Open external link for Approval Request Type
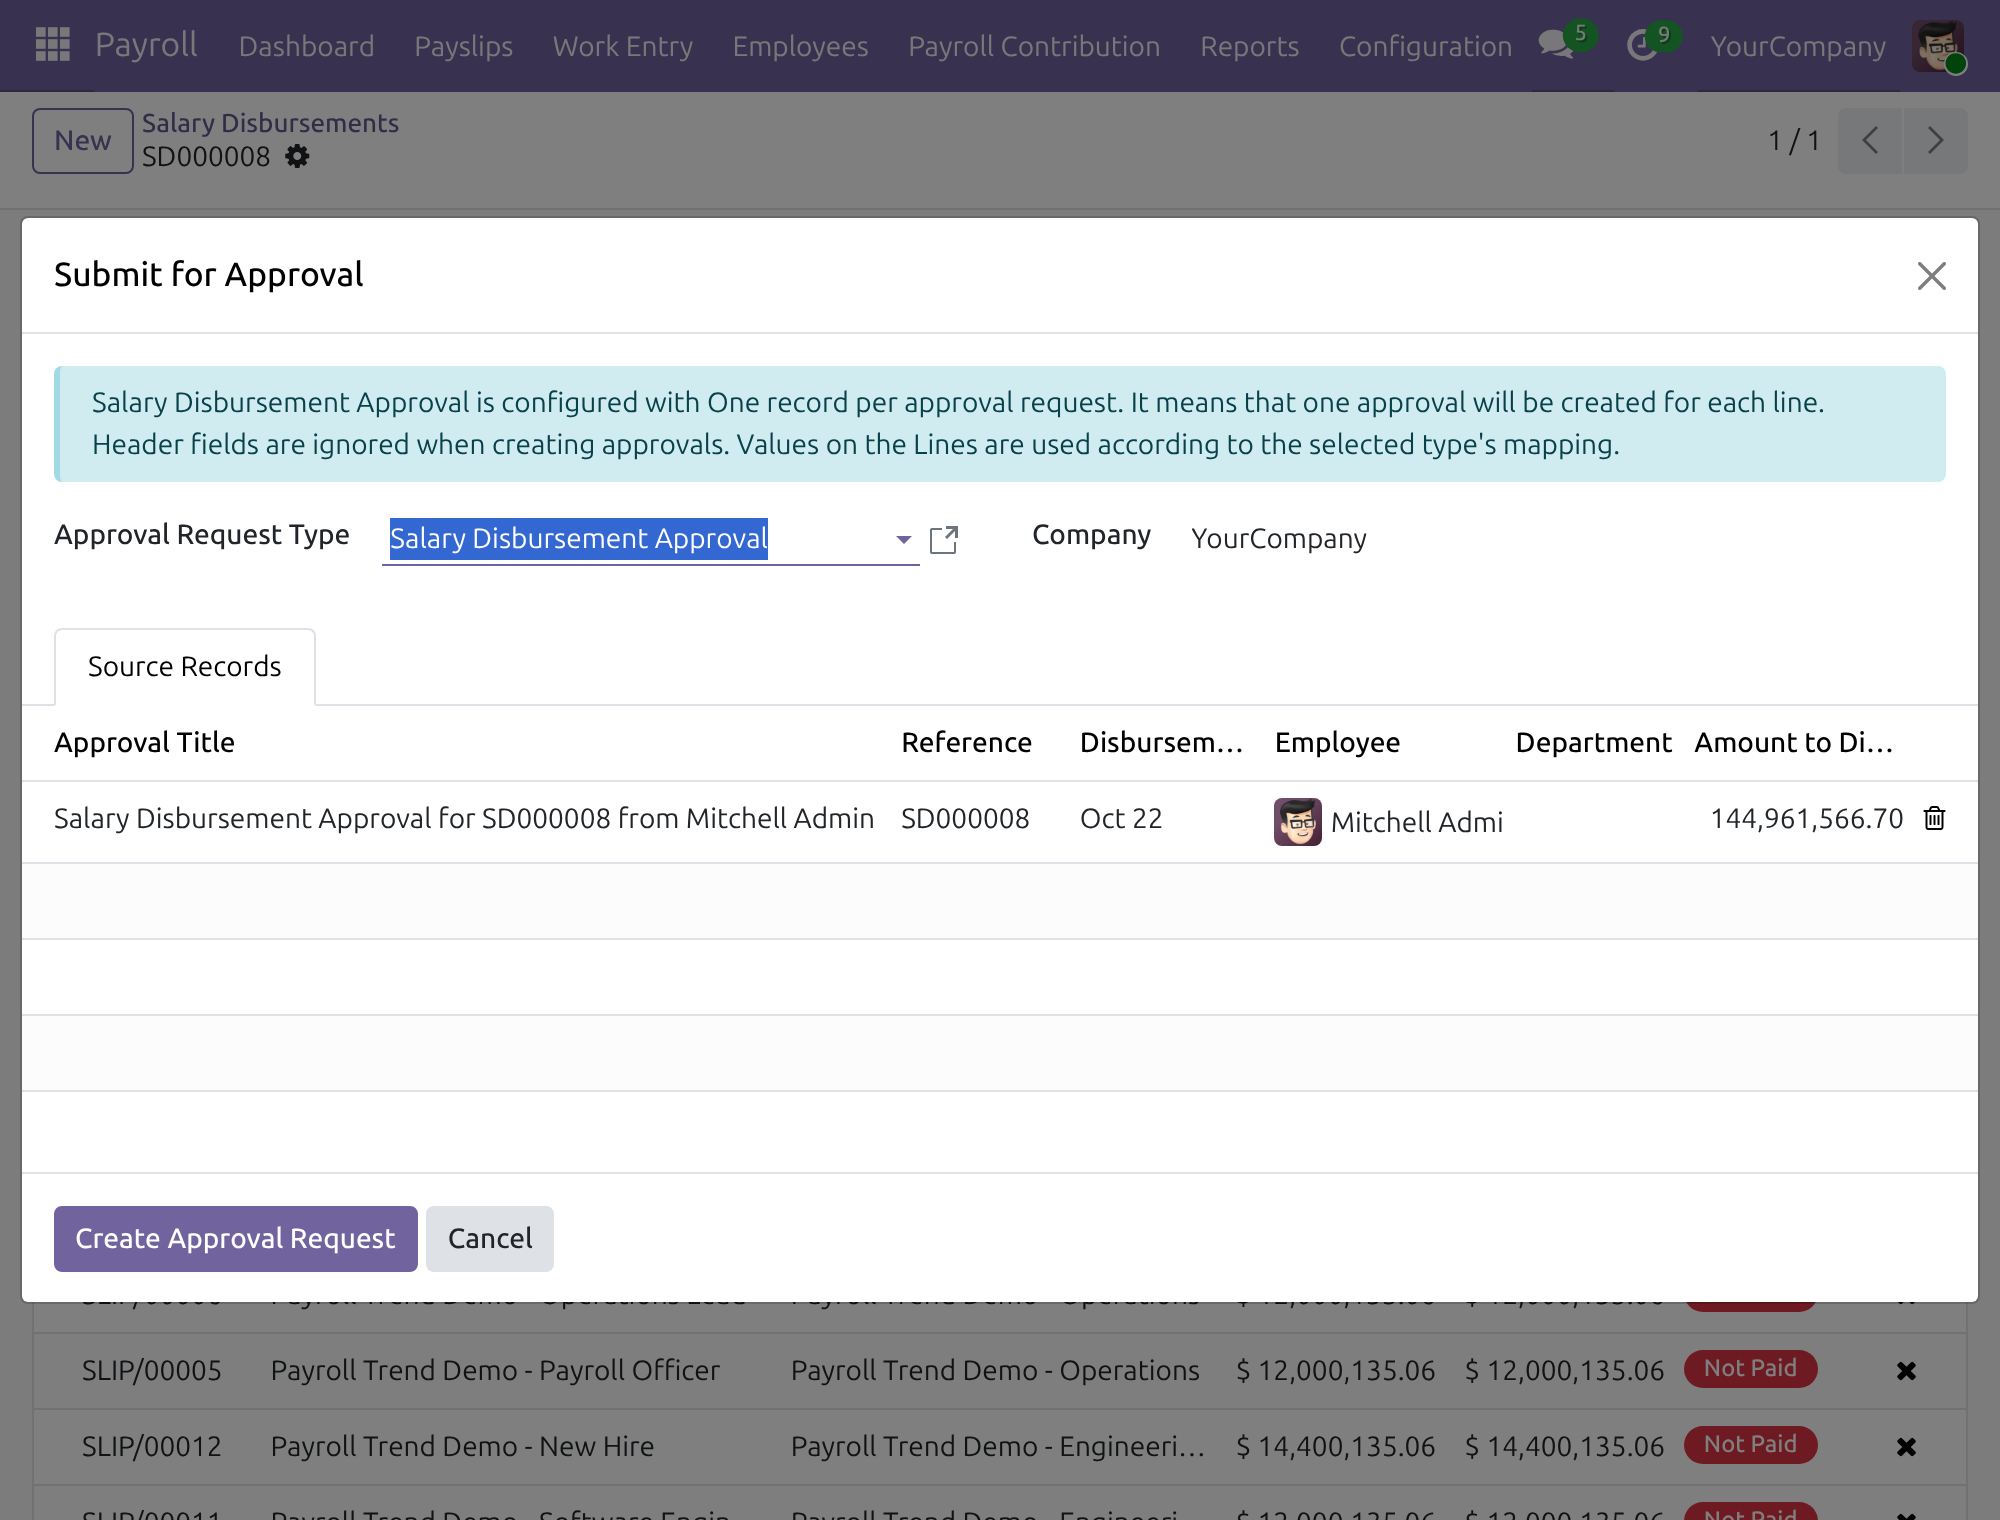 click(x=944, y=539)
